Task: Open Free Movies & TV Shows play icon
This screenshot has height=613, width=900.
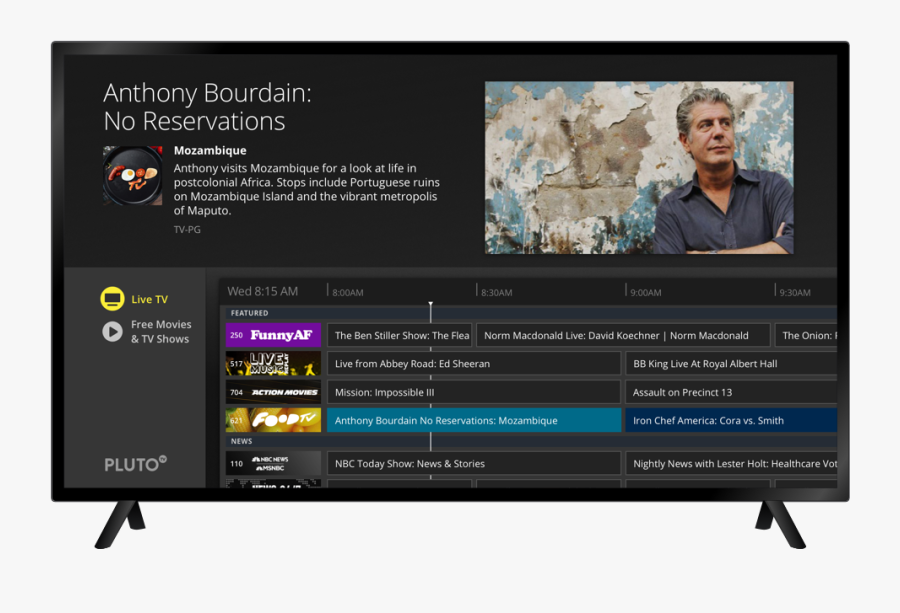Action: point(112,331)
